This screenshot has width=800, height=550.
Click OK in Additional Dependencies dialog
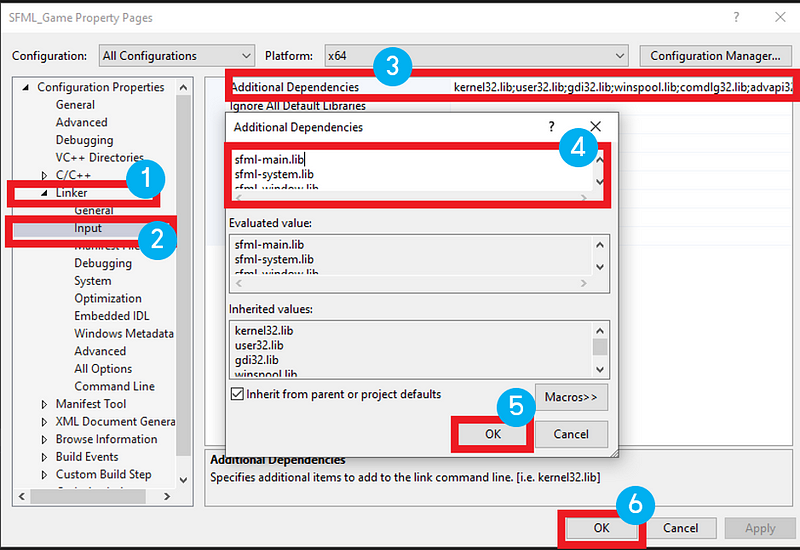[493, 434]
